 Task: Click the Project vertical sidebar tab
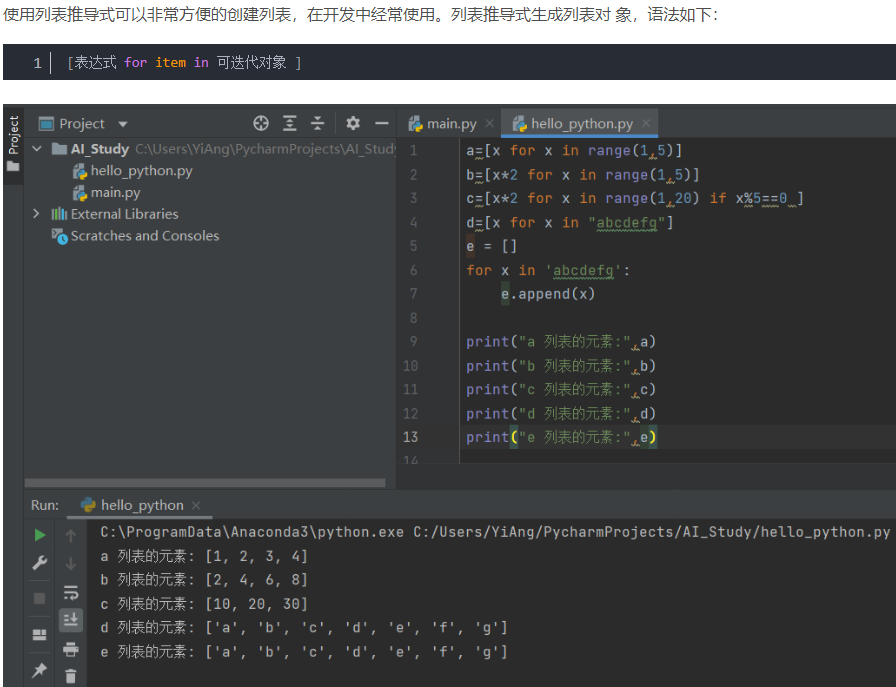click(x=14, y=135)
